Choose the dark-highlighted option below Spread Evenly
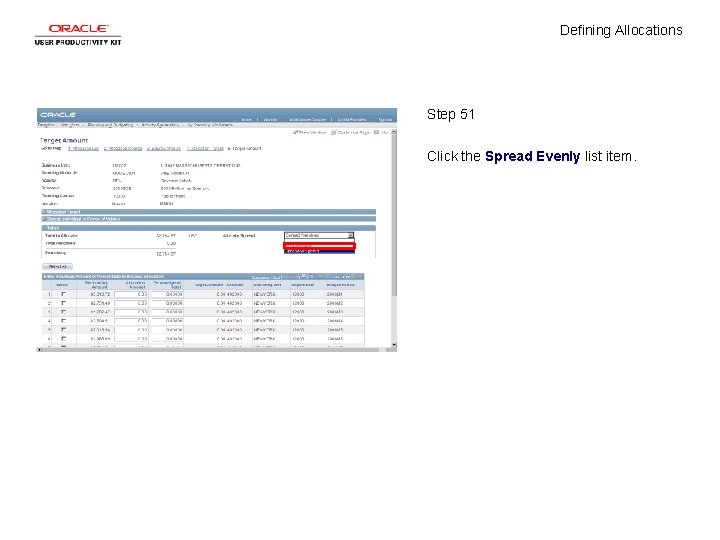The height and width of the screenshot is (540, 720). tap(319, 251)
